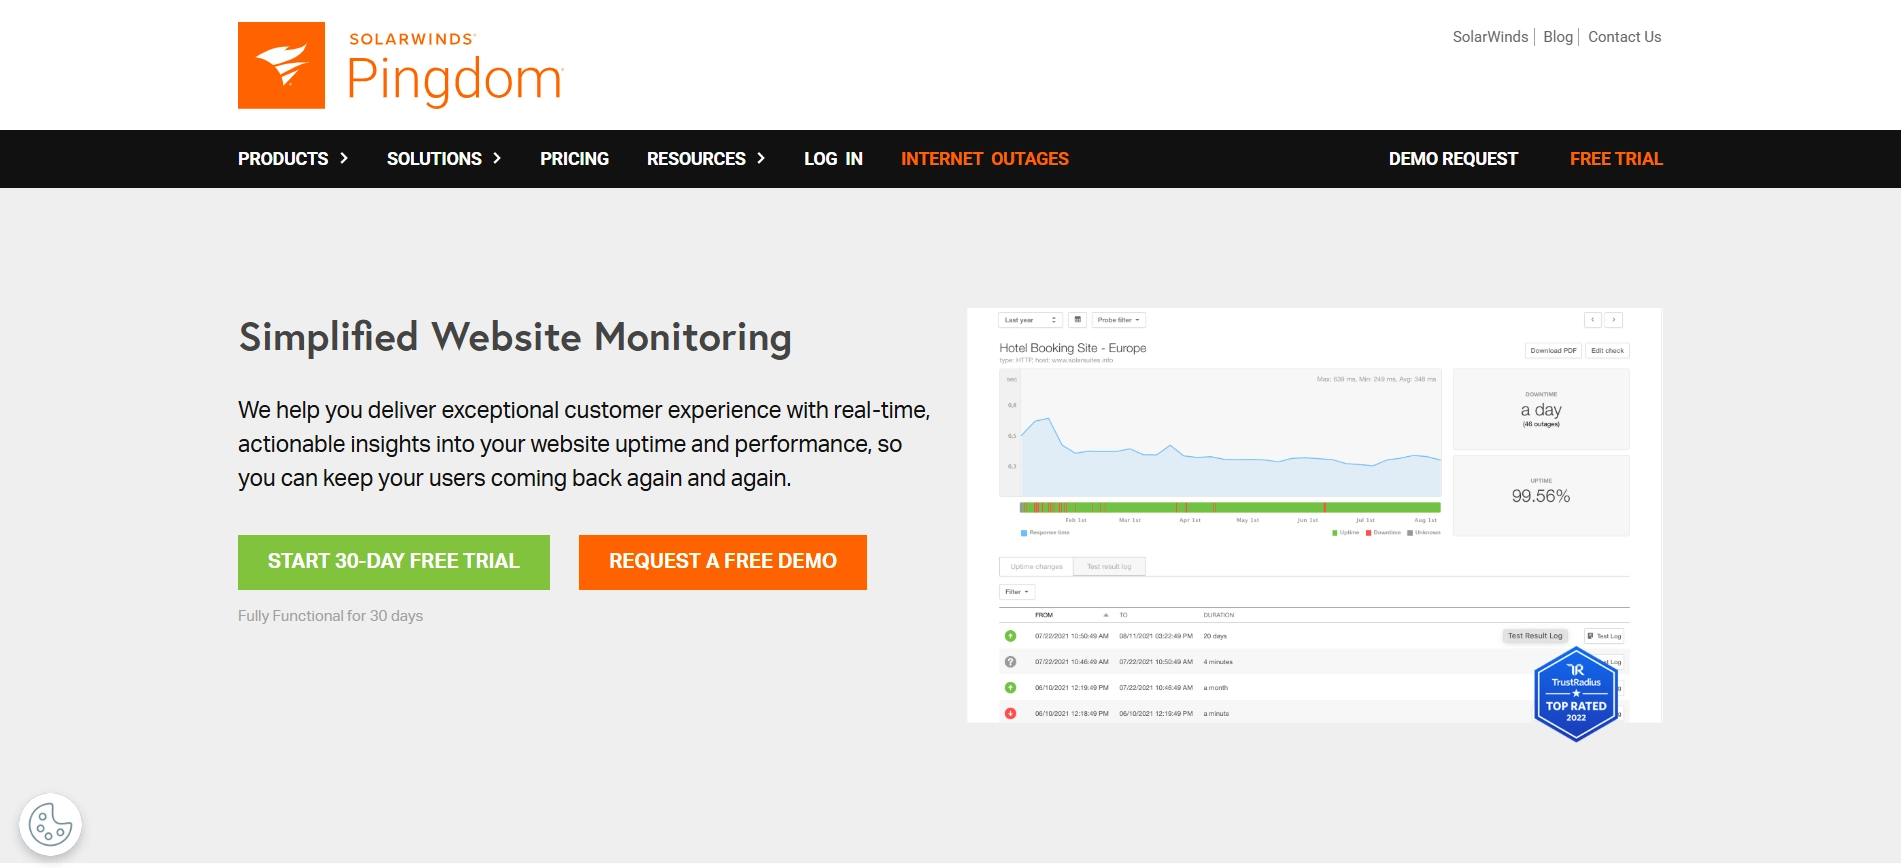Click the TrustRadius Top Rated 2022 badge
This screenshot has height=868, width=1901.
tap(1575, 695)
